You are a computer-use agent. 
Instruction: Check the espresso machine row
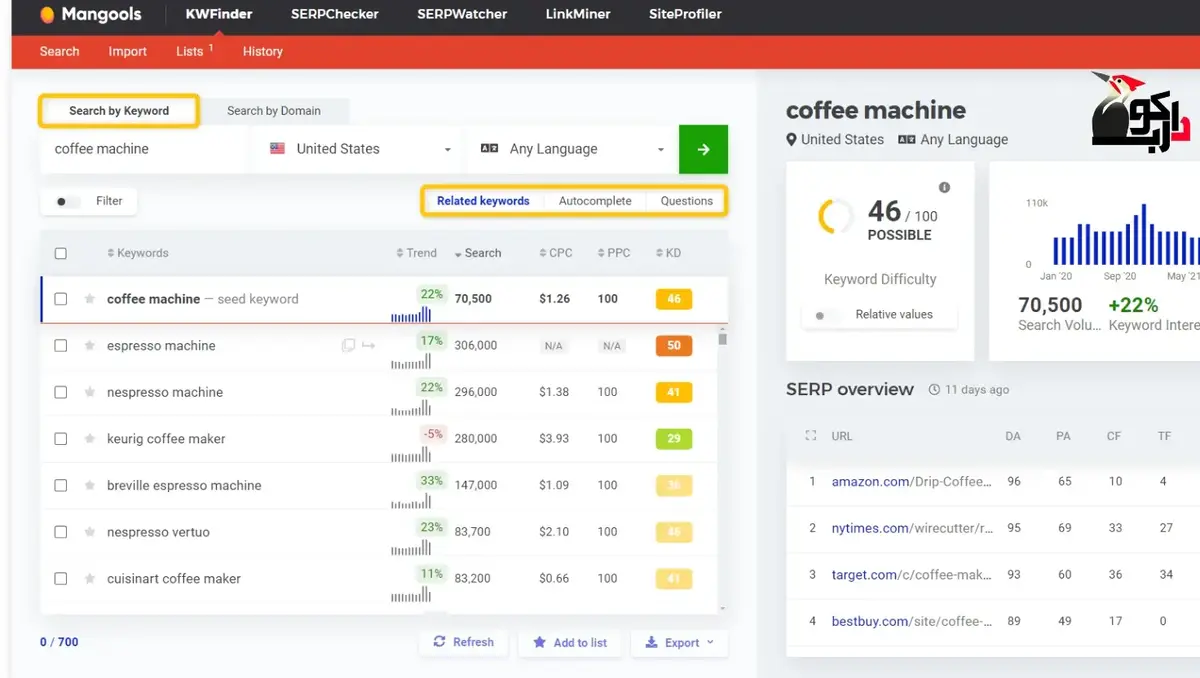pos(61,346)
